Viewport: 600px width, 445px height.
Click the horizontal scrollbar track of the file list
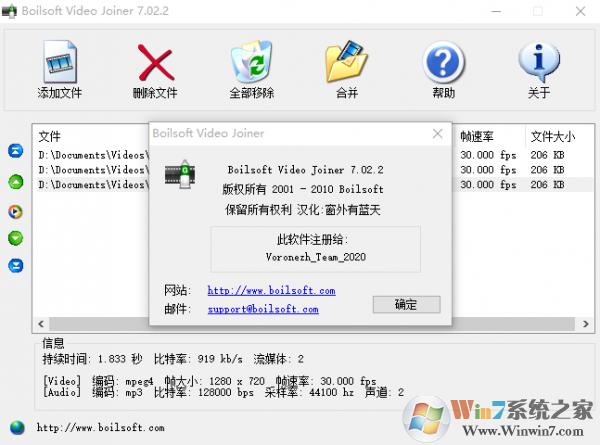[x=312, y=324]
